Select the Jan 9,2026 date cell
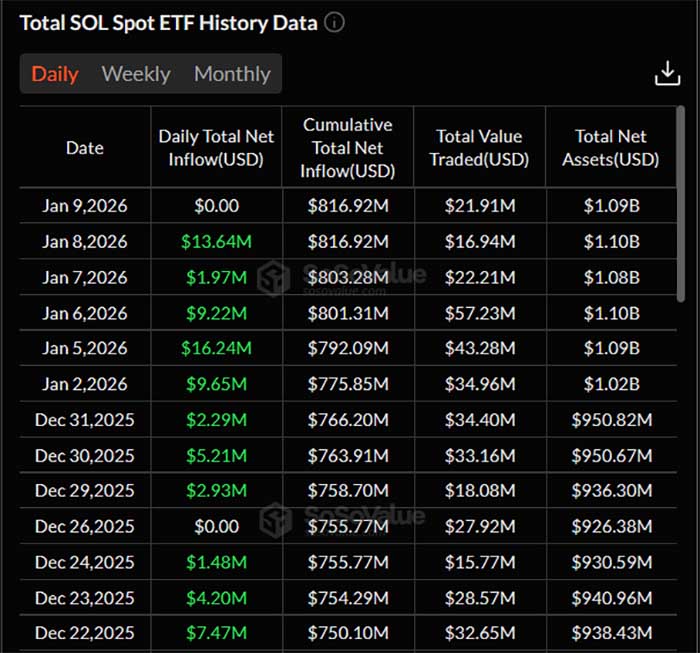The image size is (700, 653). tap(85, 206)
